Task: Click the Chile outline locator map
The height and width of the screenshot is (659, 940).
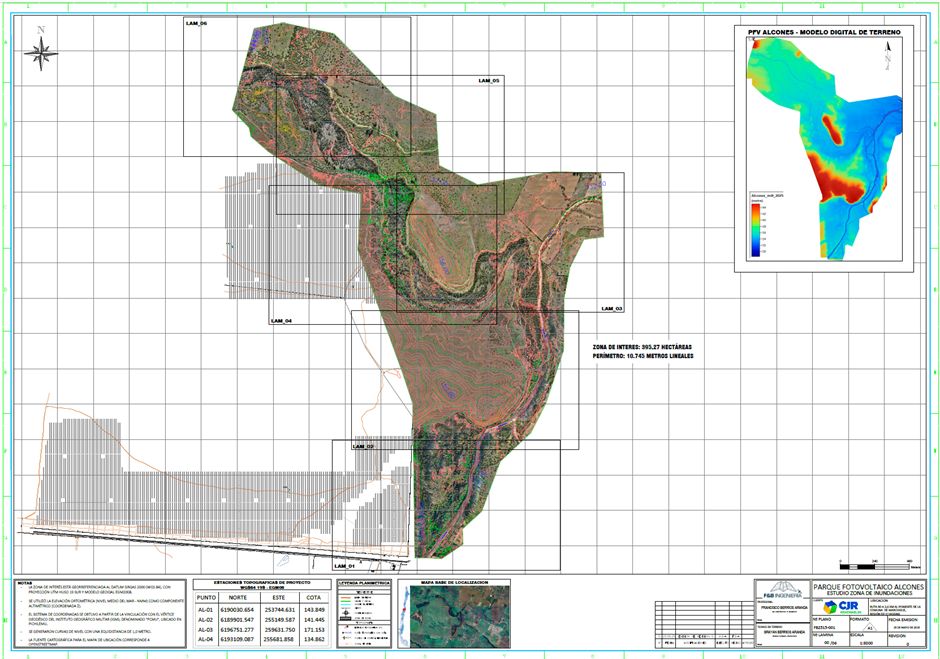Action: point(403,616)
